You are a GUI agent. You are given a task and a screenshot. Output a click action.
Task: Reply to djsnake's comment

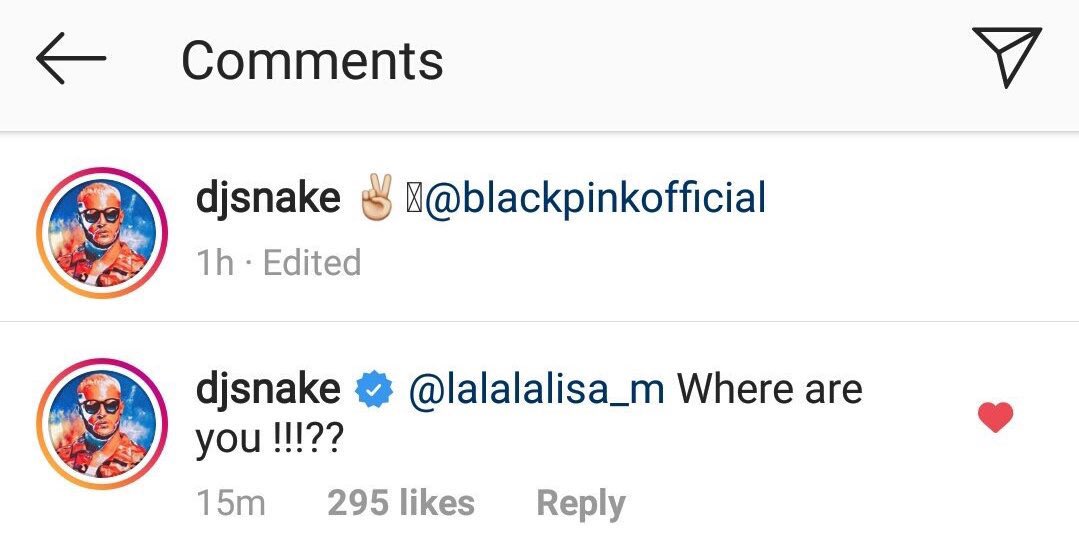pos(581,502)
